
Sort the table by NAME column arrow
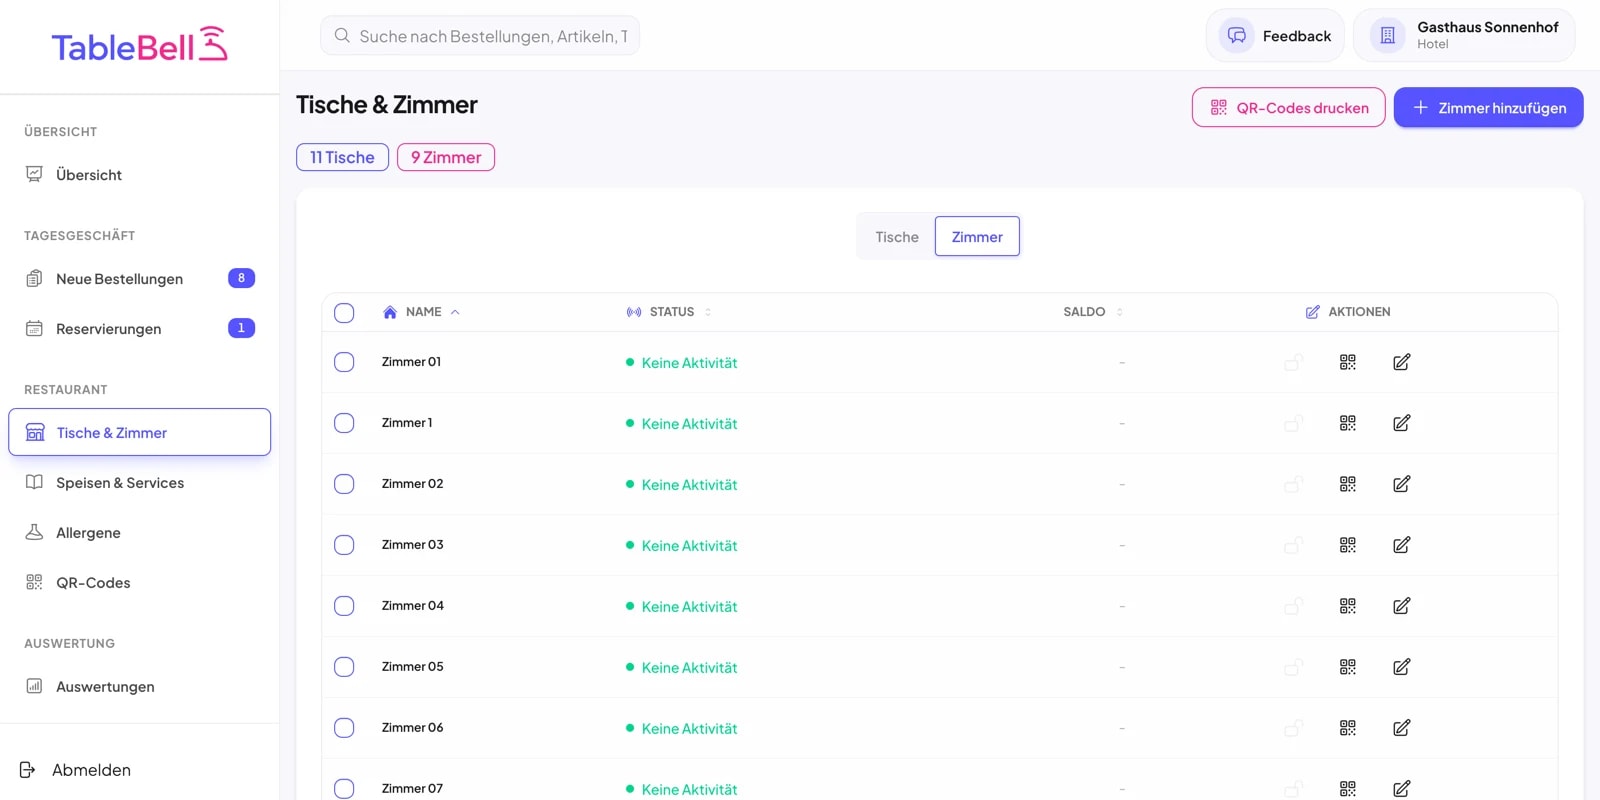(455, 312)
